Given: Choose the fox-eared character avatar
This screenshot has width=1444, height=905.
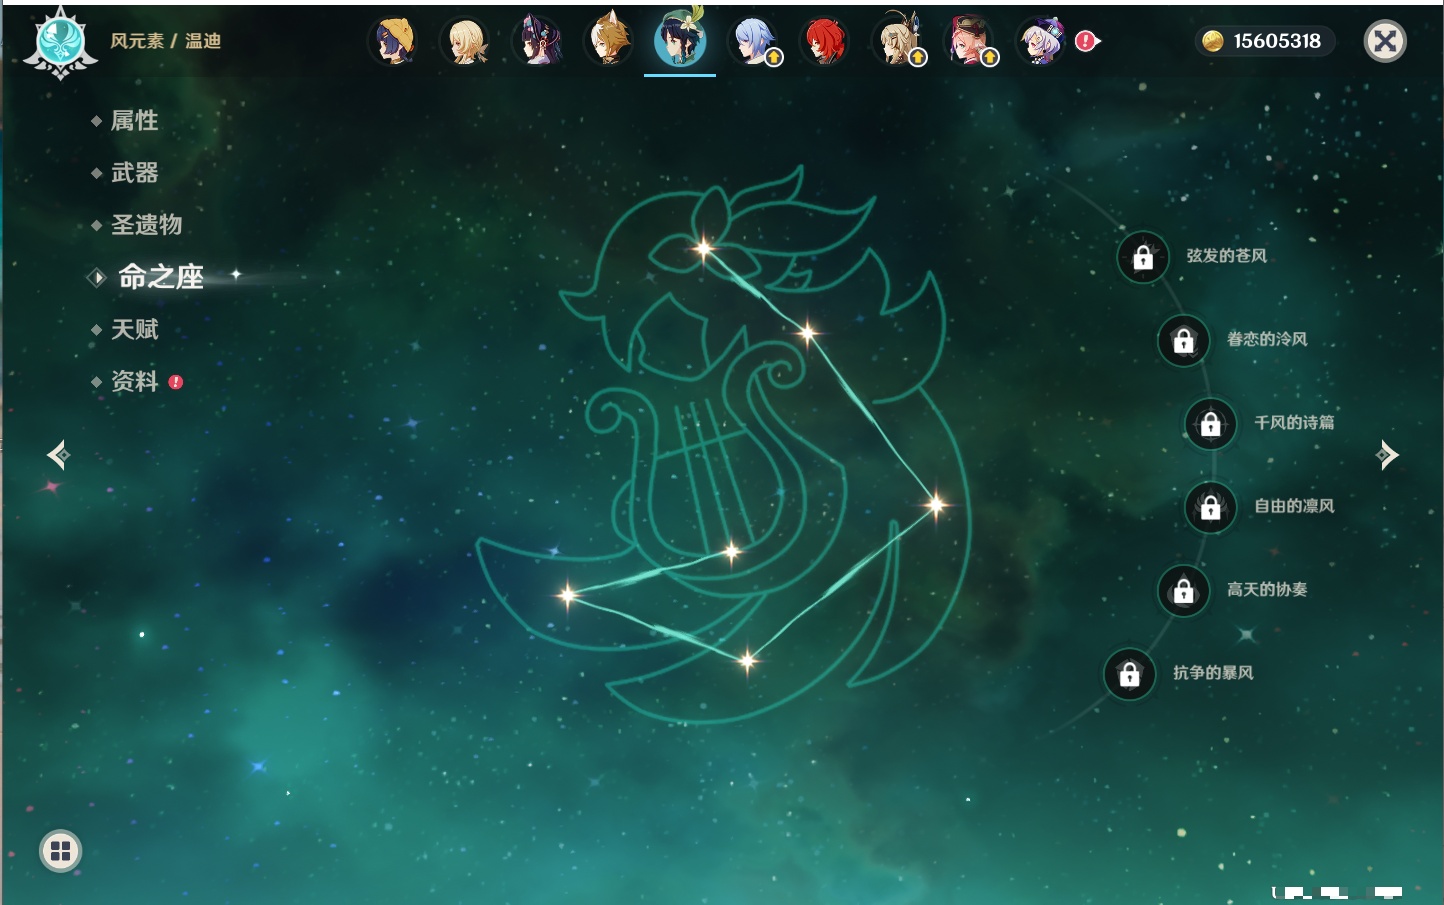Looking at the screenshot, I should coord(609,42).
